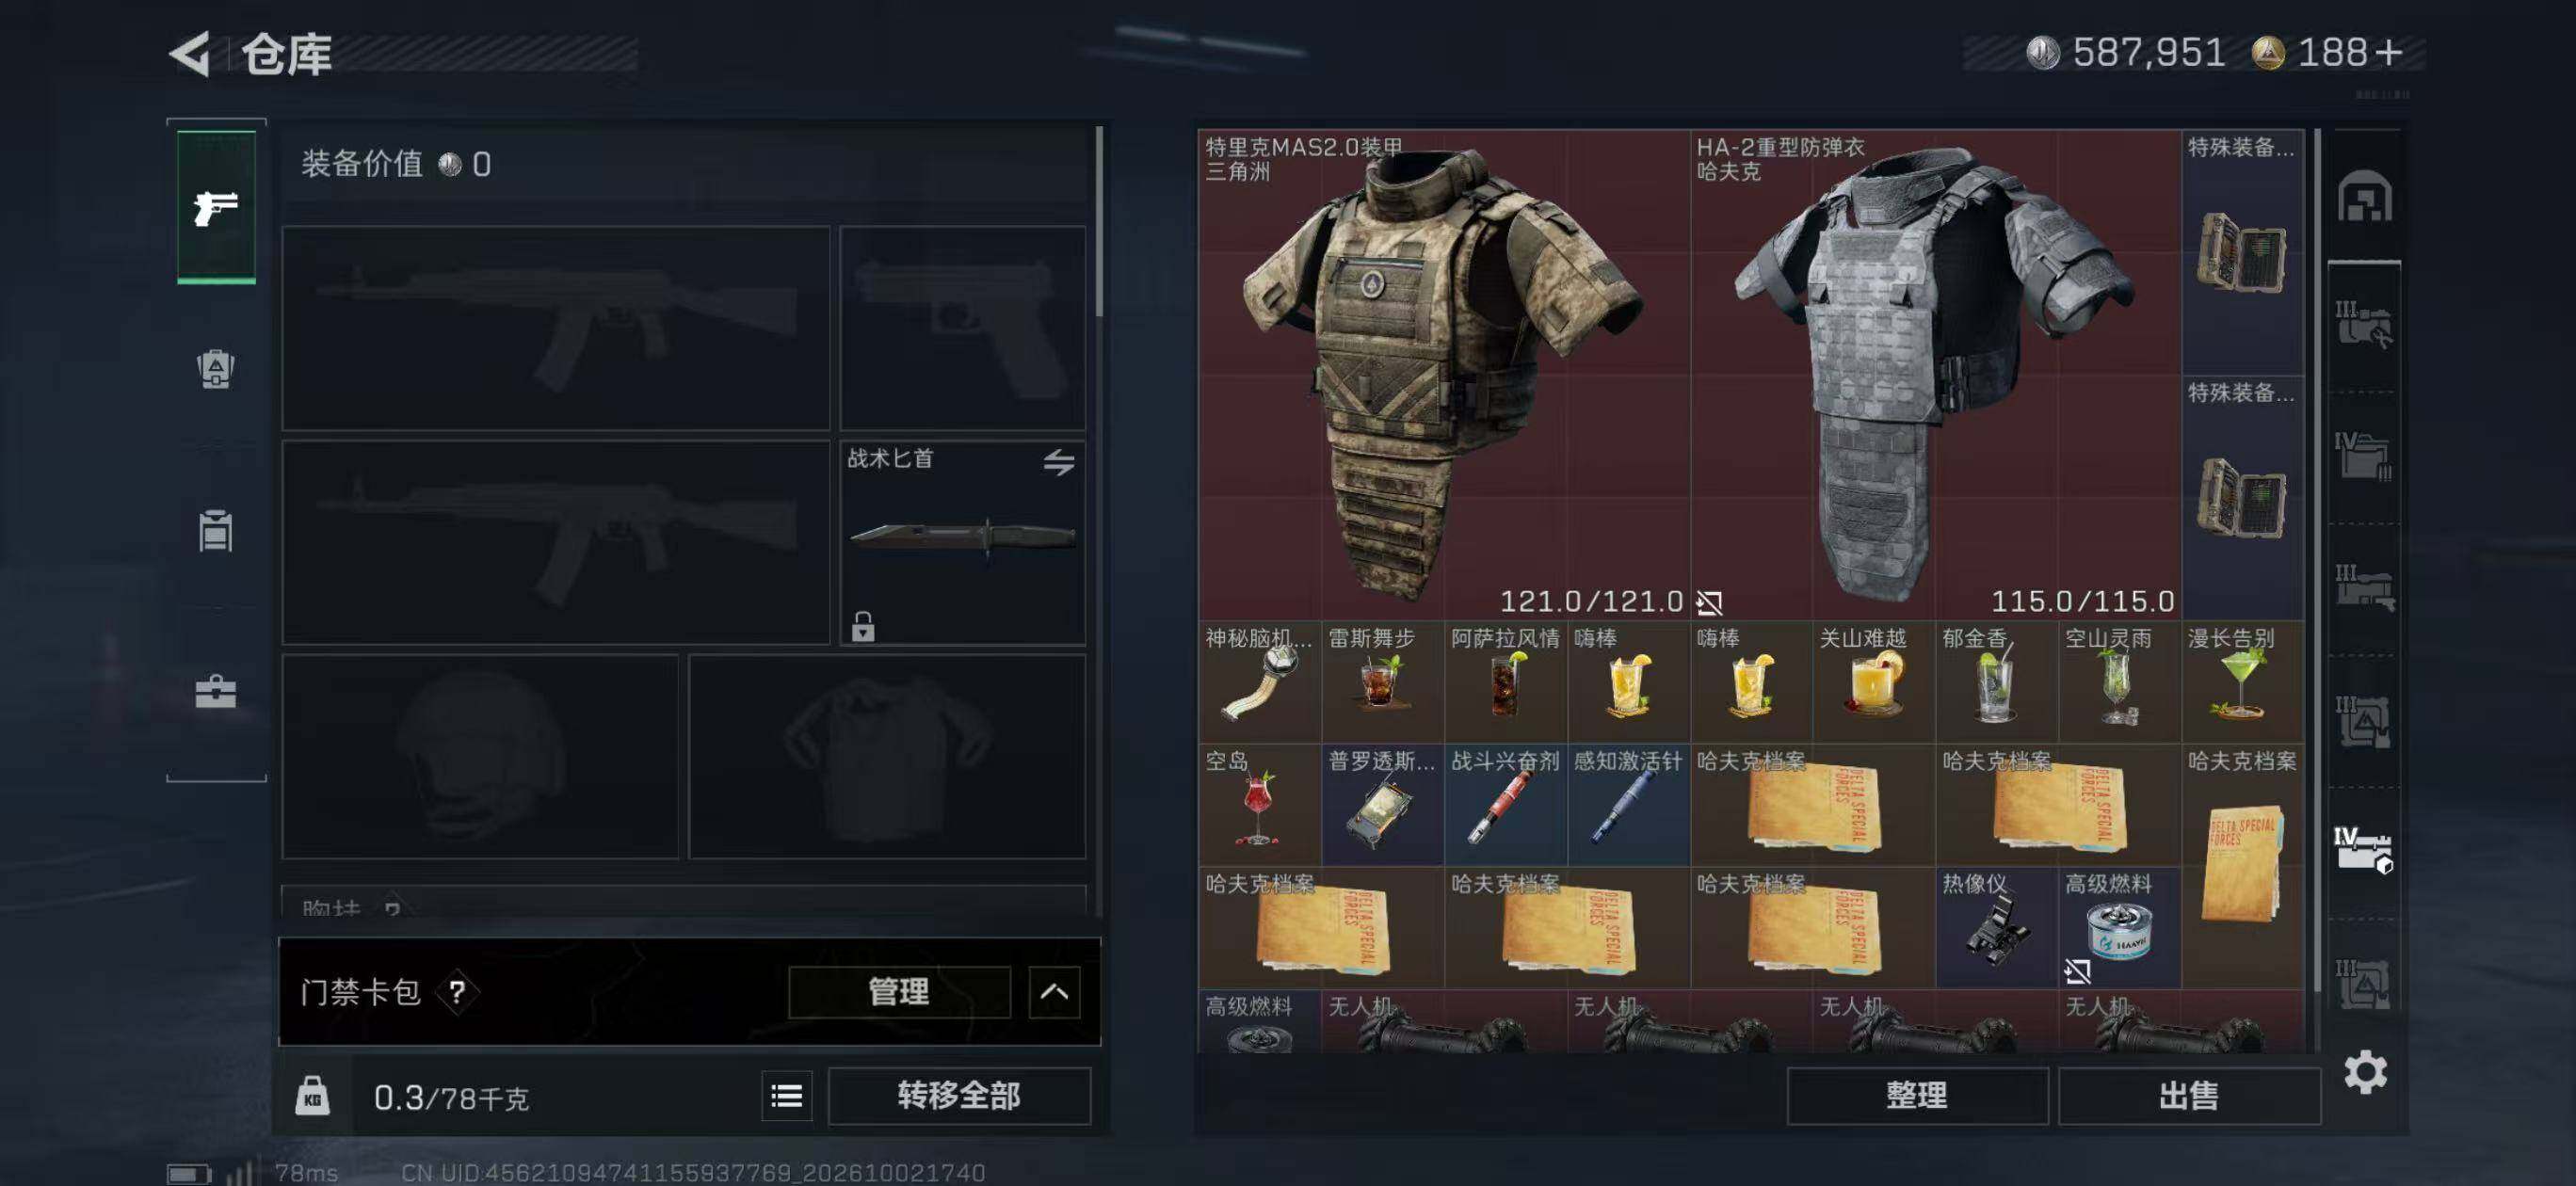2576x1186 pixels.
Task: Click the swap icon on 战术匕首 slot
Action: click(1059, 462)
